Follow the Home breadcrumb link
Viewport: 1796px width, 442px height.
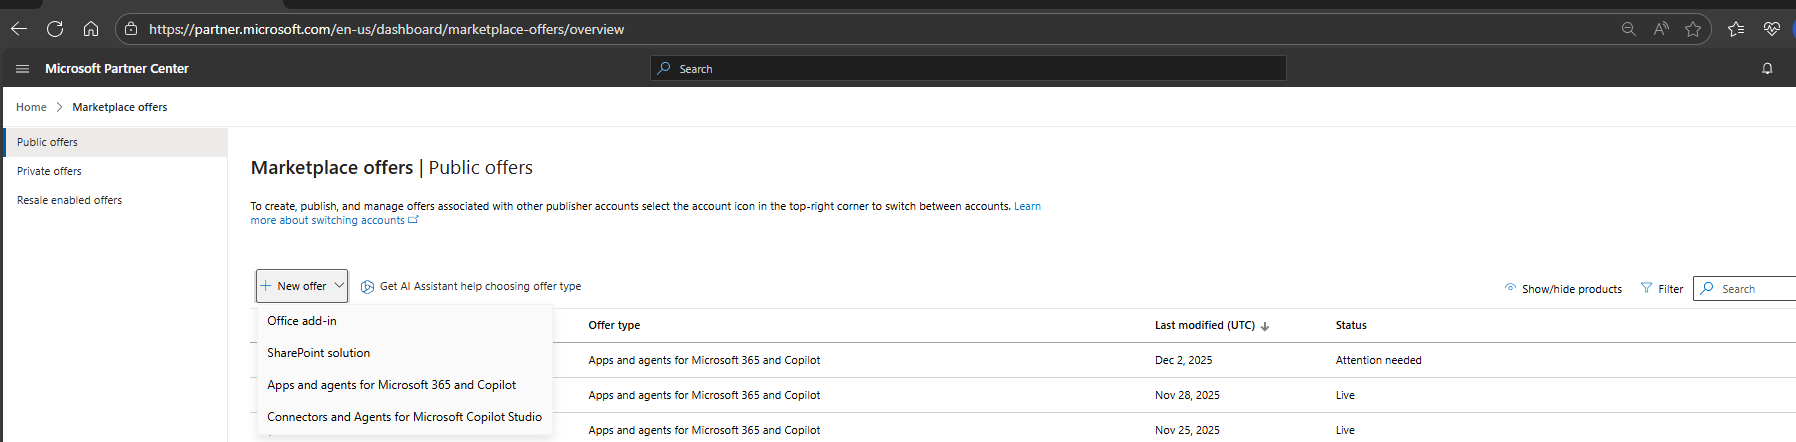pos(31,107)
